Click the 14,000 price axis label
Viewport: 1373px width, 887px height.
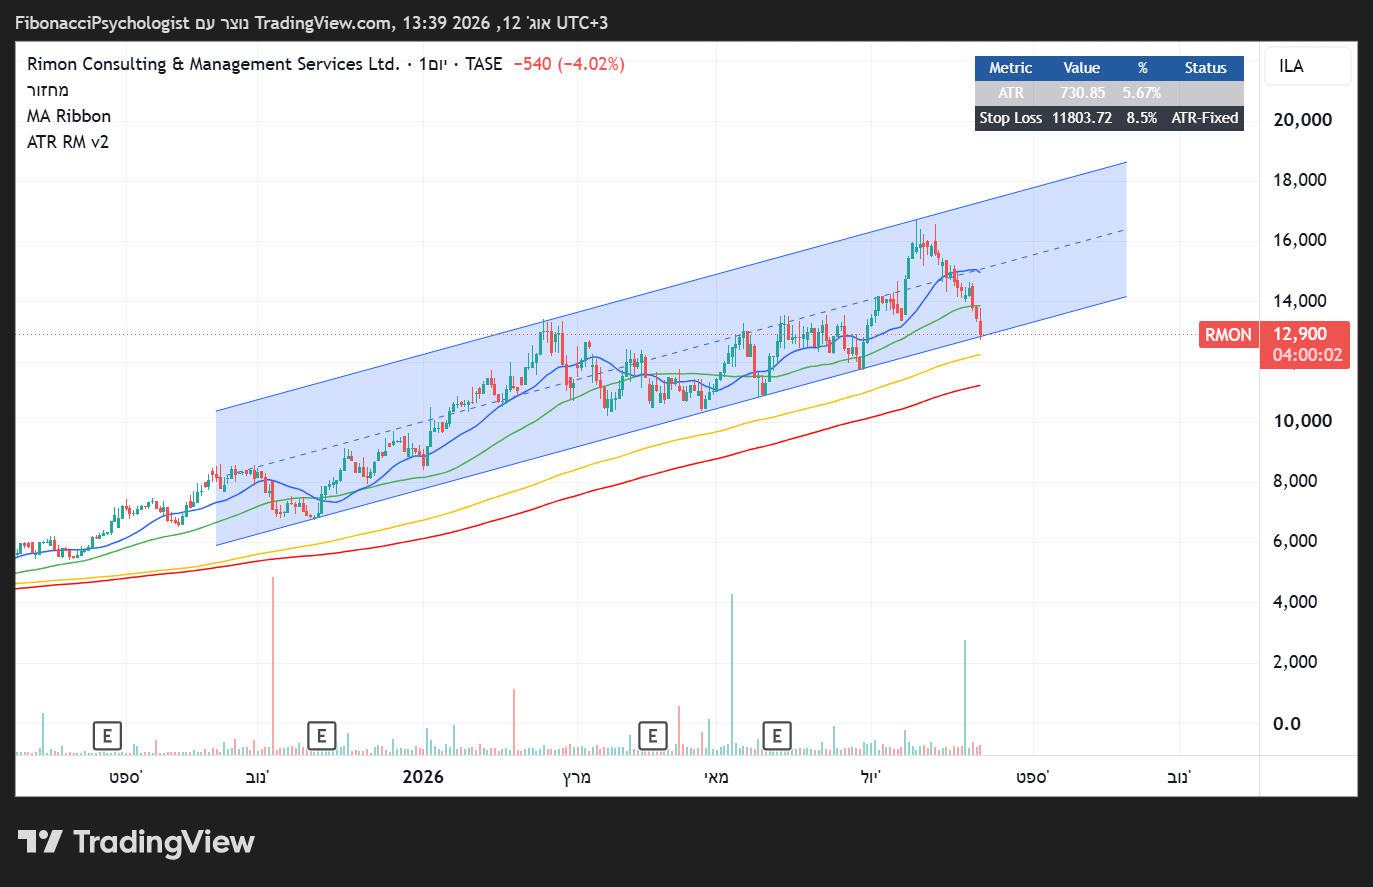pyautogui.click(x=1300, y=301)
